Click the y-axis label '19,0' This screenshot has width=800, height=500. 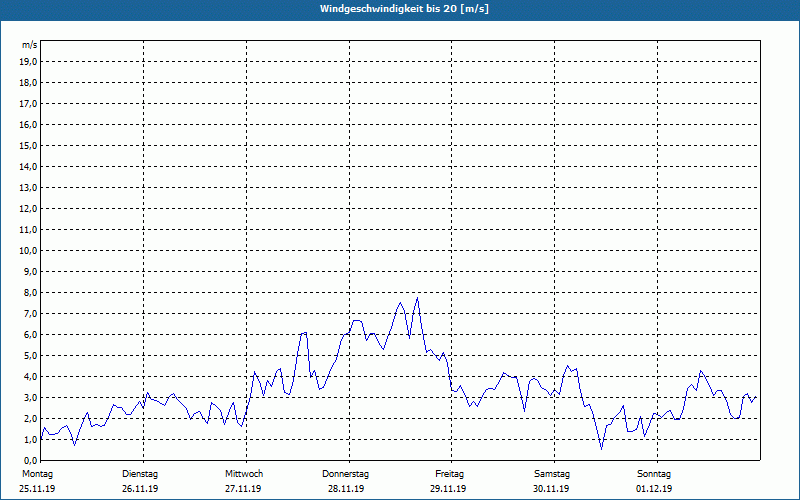(x=28, y=62)
